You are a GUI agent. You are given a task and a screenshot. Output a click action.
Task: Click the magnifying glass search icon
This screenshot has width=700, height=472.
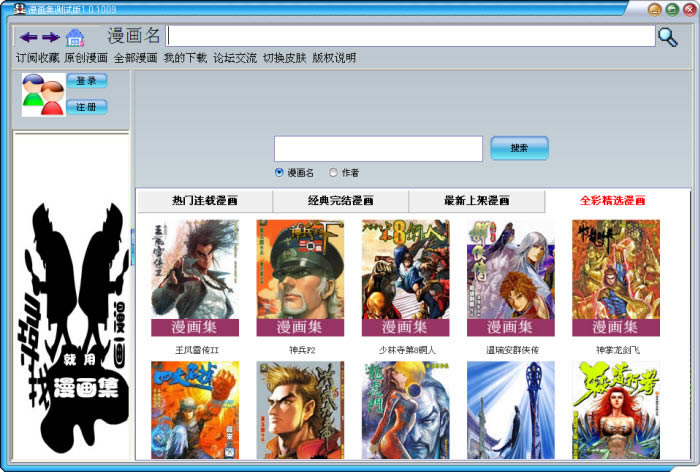point(668,38)
